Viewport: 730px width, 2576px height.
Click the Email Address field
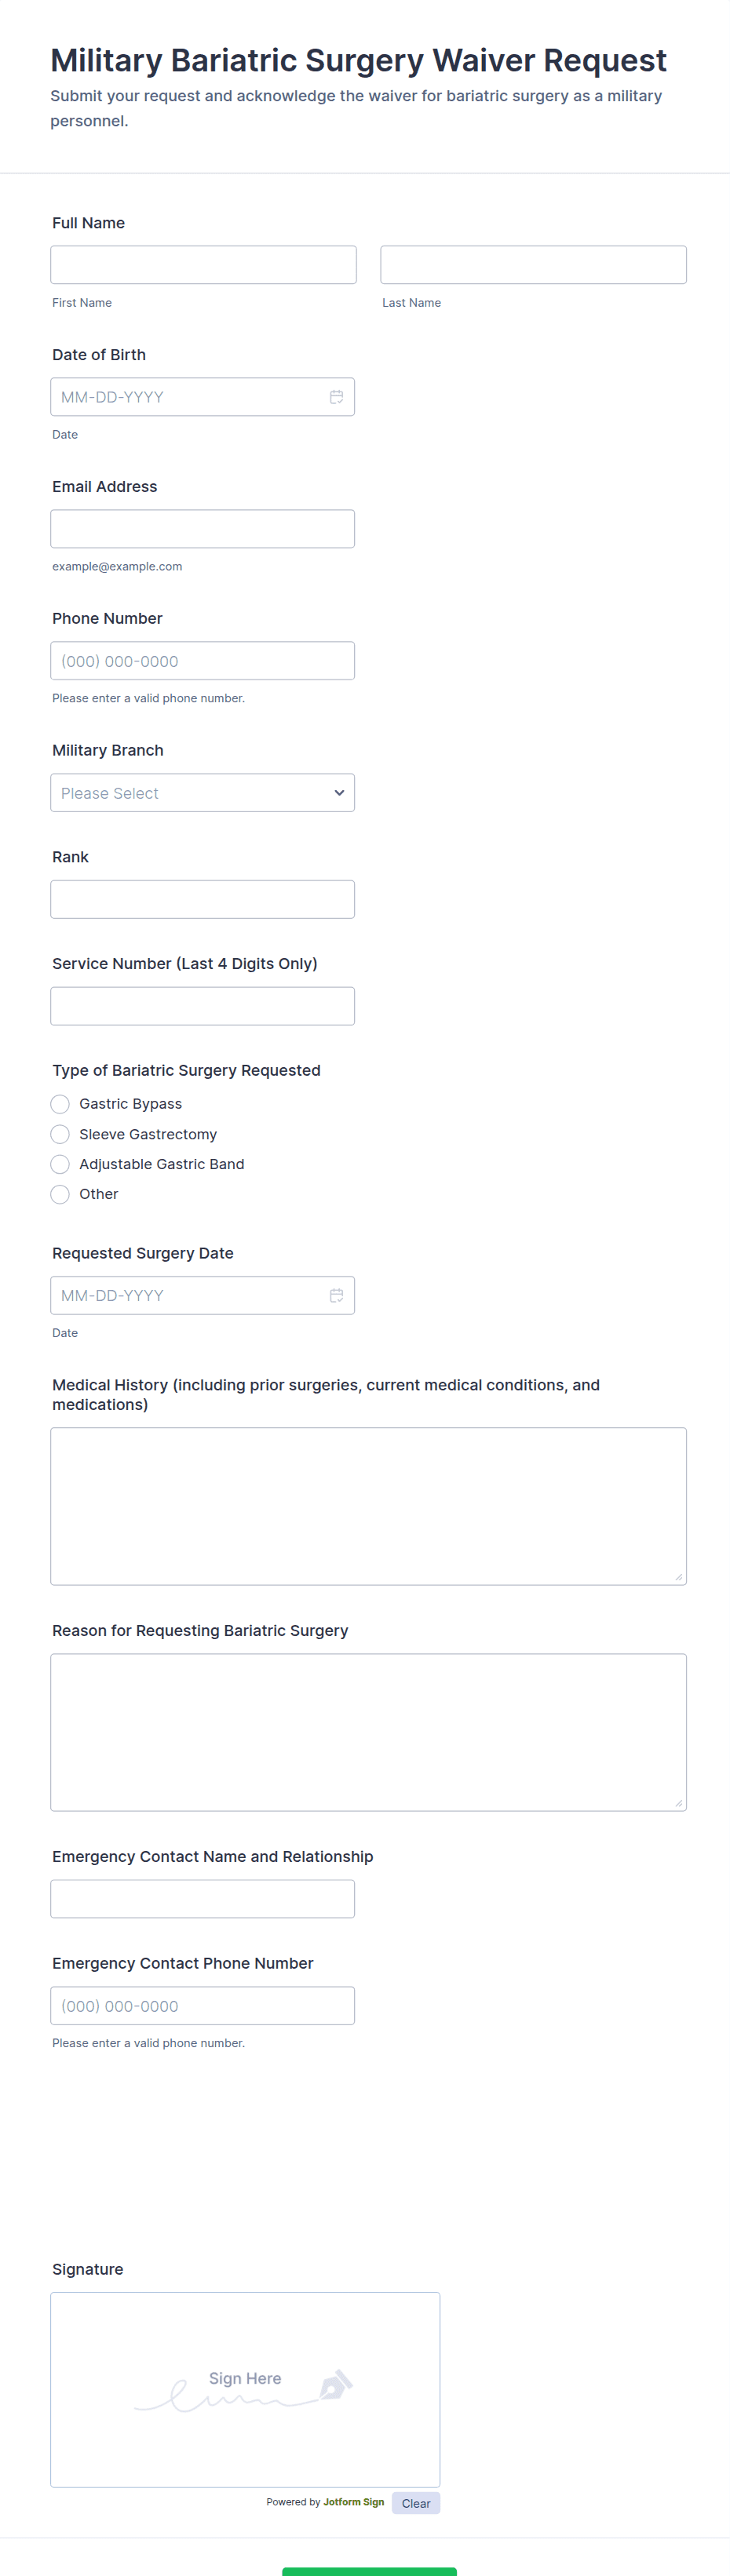pos(202,529)
